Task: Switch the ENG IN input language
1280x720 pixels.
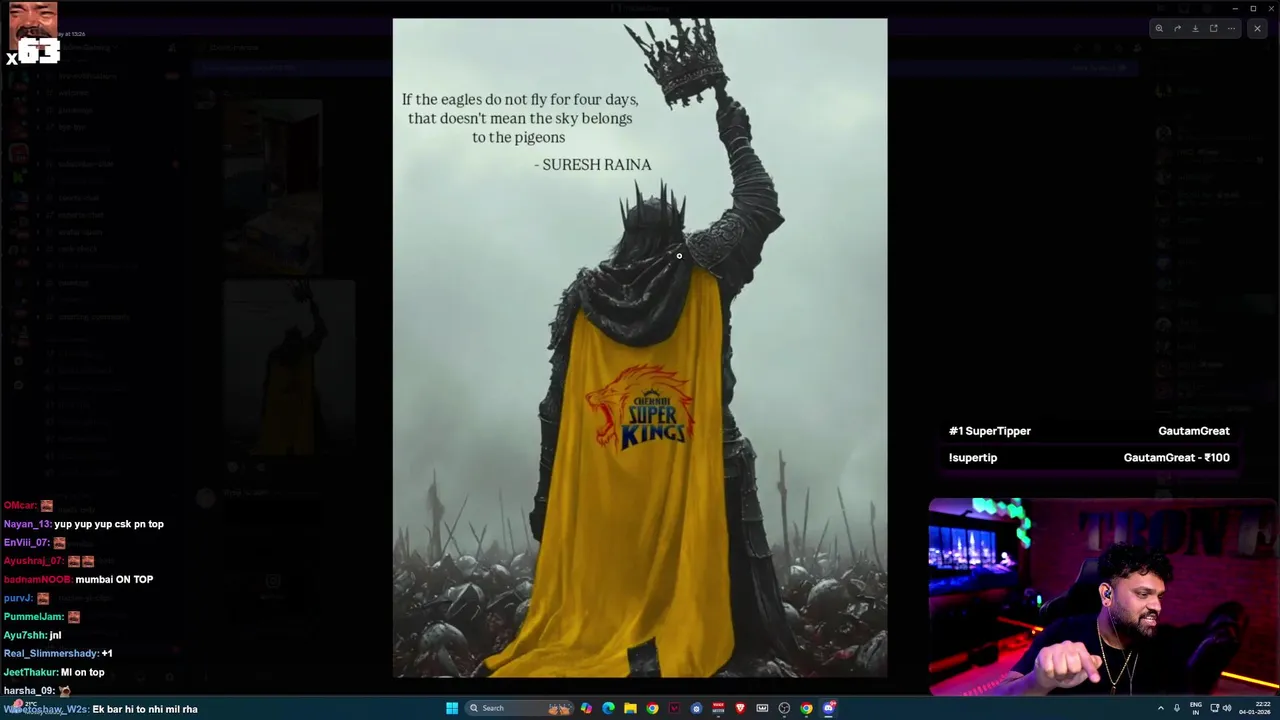Action: coord(1196,708)
